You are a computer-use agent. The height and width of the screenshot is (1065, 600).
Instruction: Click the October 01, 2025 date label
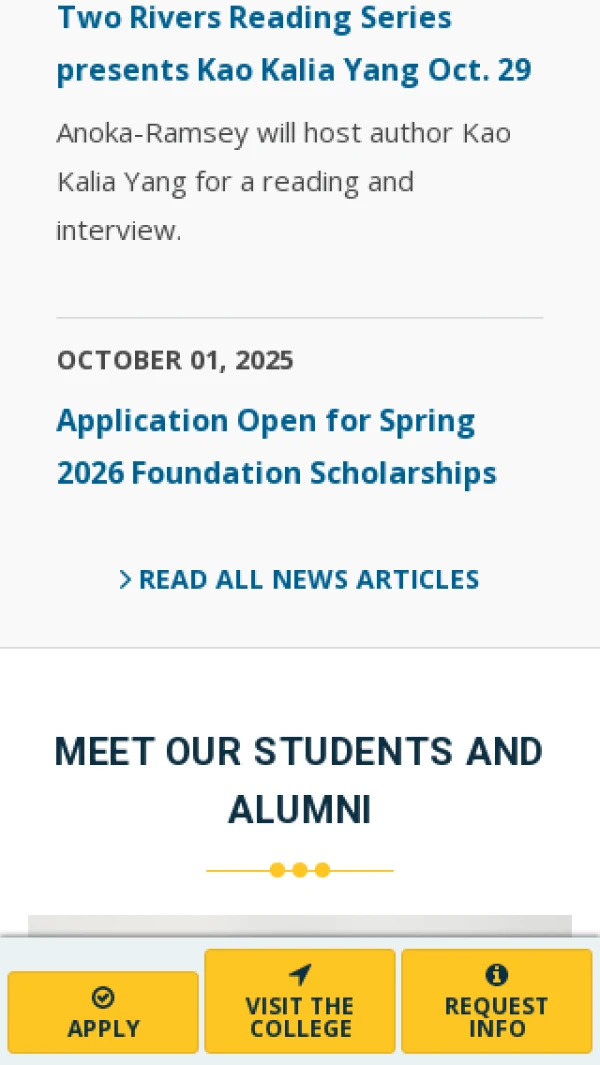[175, 360]
